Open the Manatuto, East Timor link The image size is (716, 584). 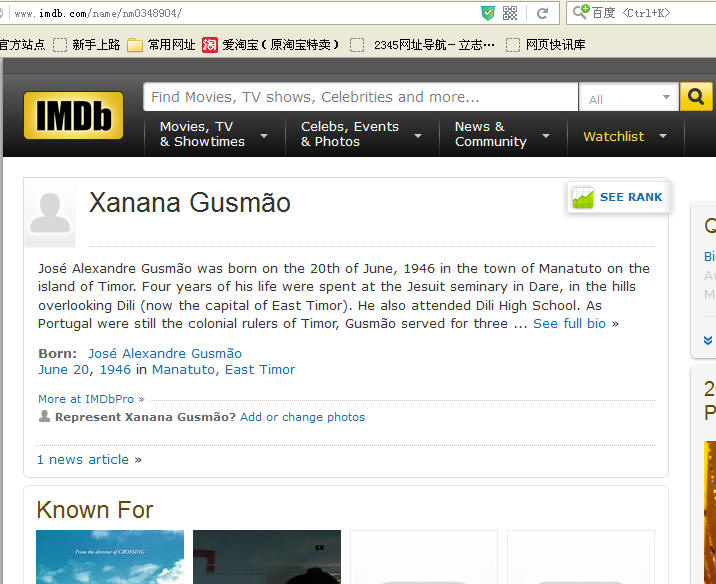(224, 369)
